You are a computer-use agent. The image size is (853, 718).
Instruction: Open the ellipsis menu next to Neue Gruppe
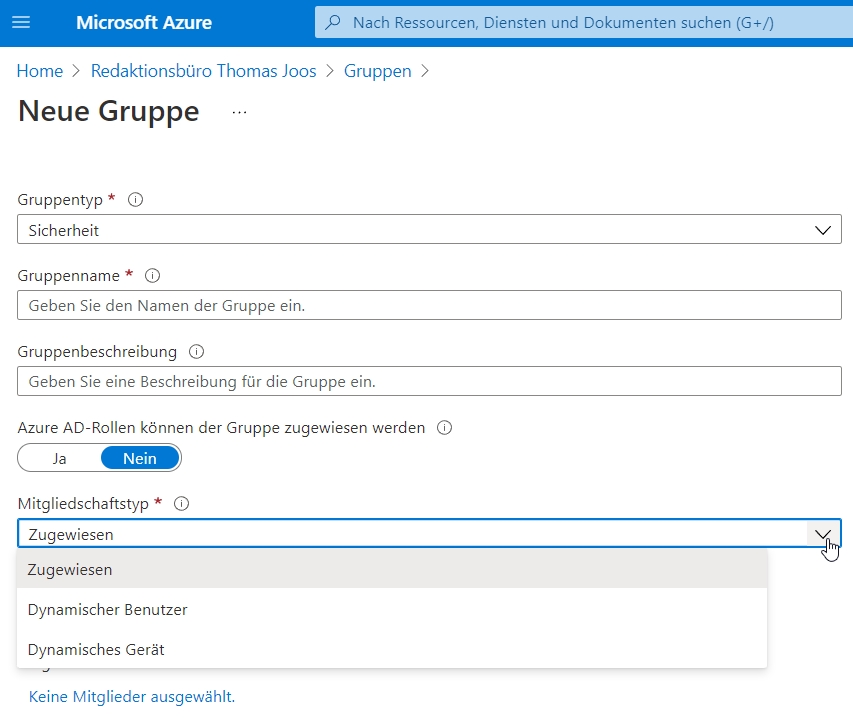click(239, 114)
